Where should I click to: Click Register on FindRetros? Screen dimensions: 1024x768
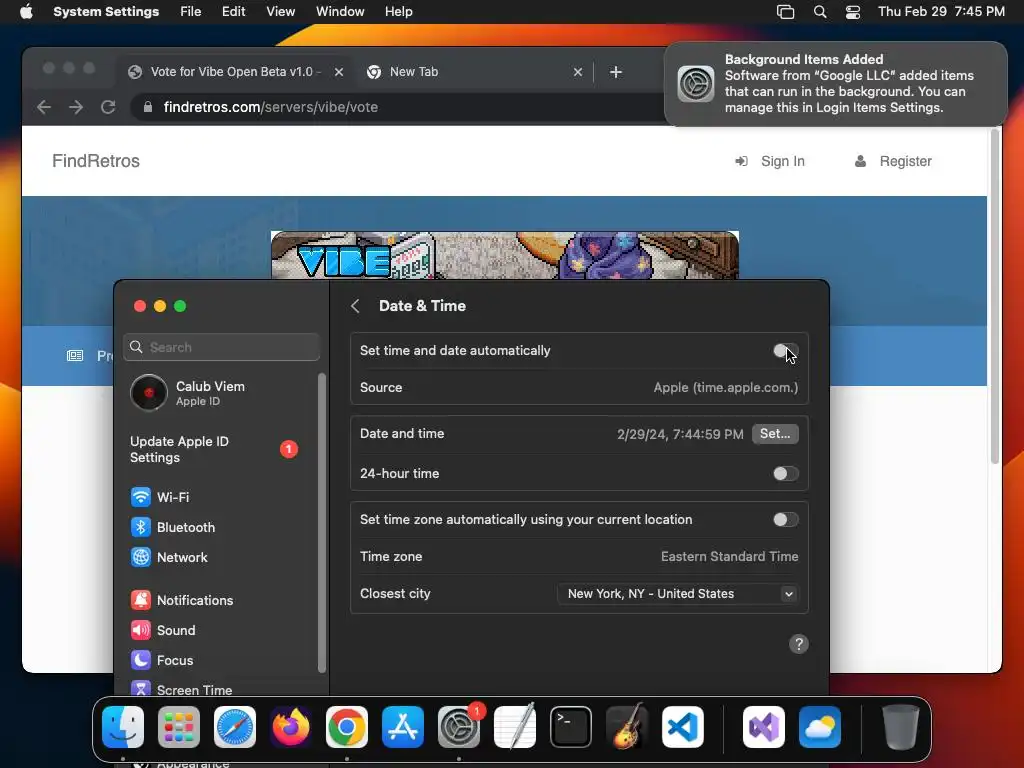[x=893, y=161]
